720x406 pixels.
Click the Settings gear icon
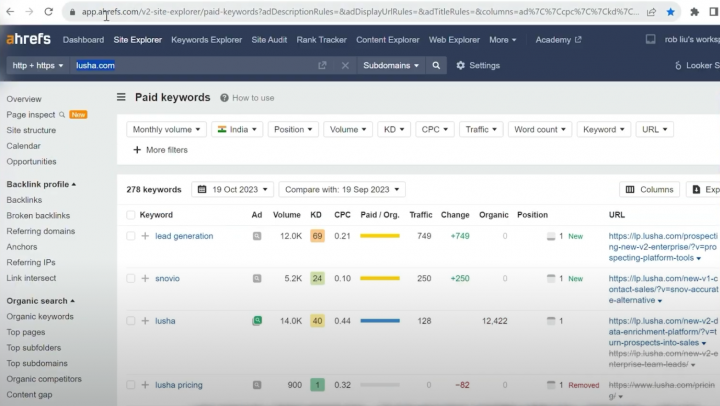coord(461,65)
